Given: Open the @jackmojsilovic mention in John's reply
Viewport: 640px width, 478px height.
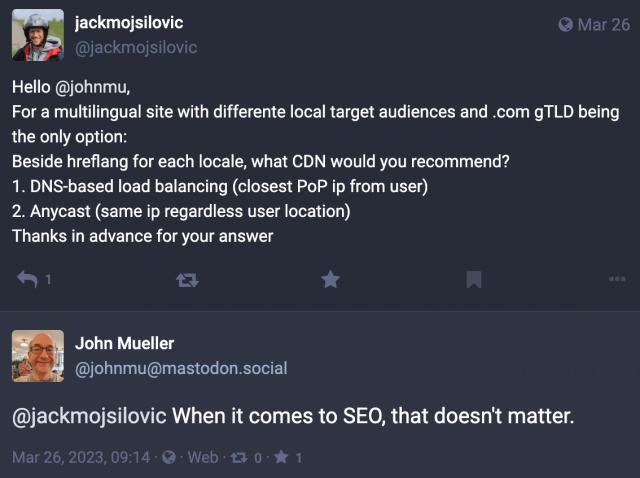Looking at the screenshot, I should click(x=90, y=416).
